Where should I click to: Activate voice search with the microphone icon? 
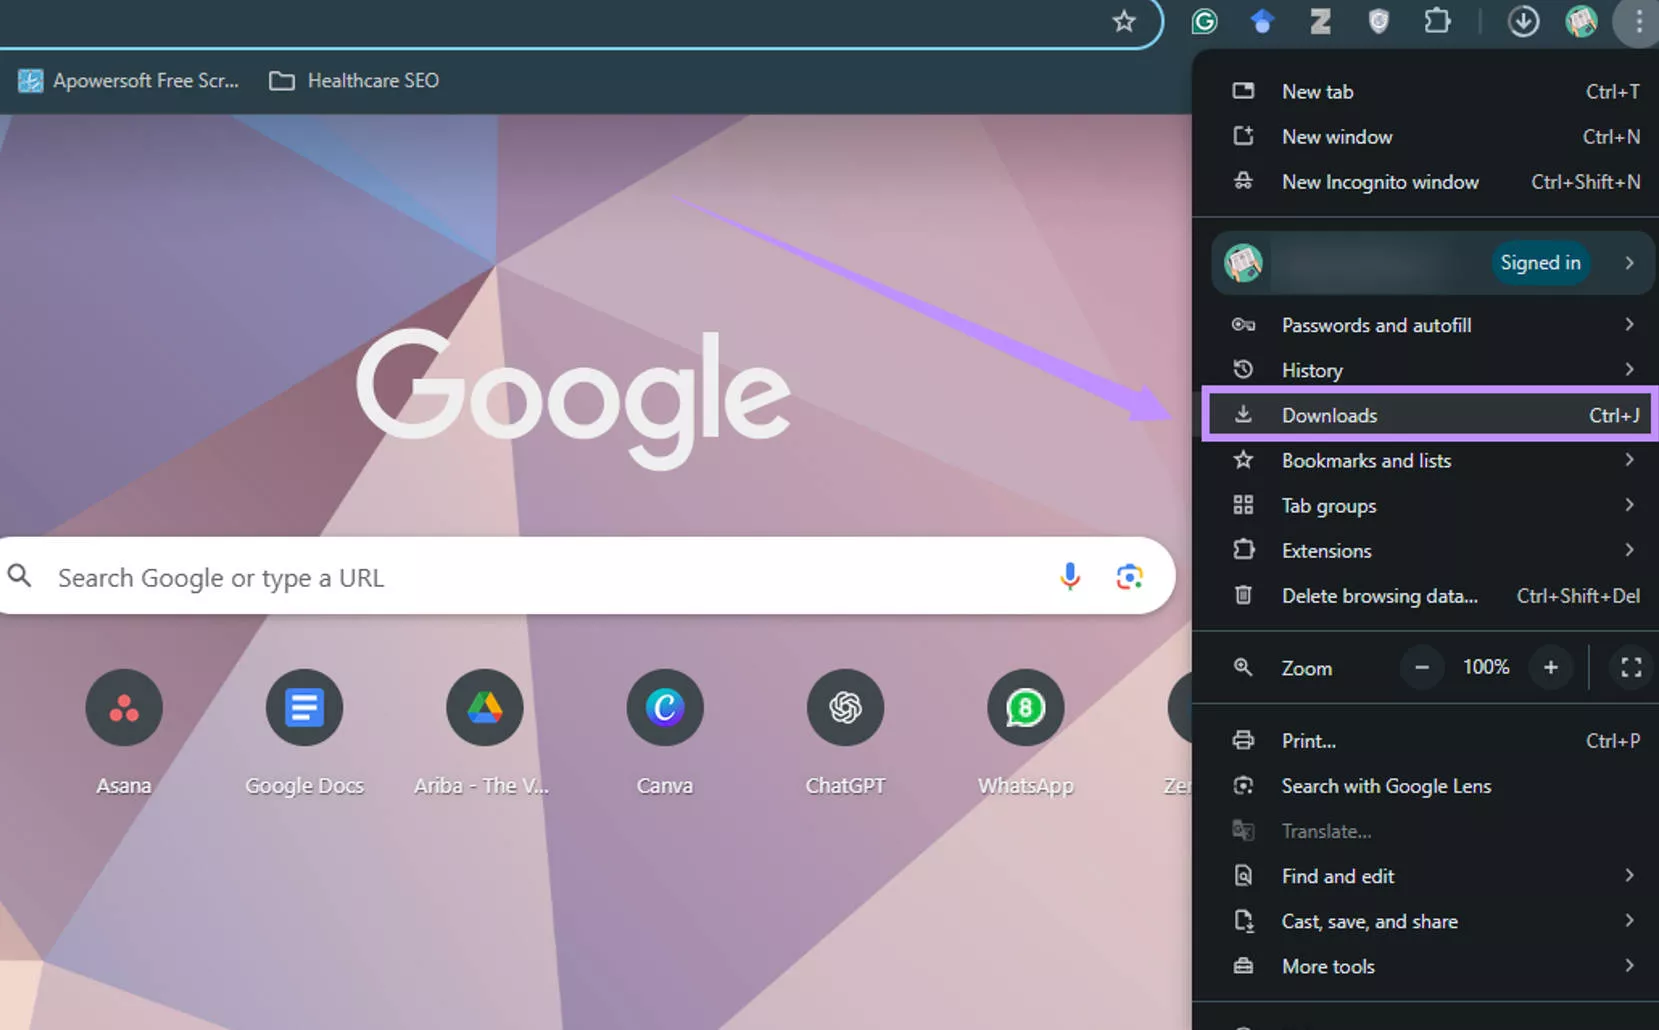coord(1069,576)
